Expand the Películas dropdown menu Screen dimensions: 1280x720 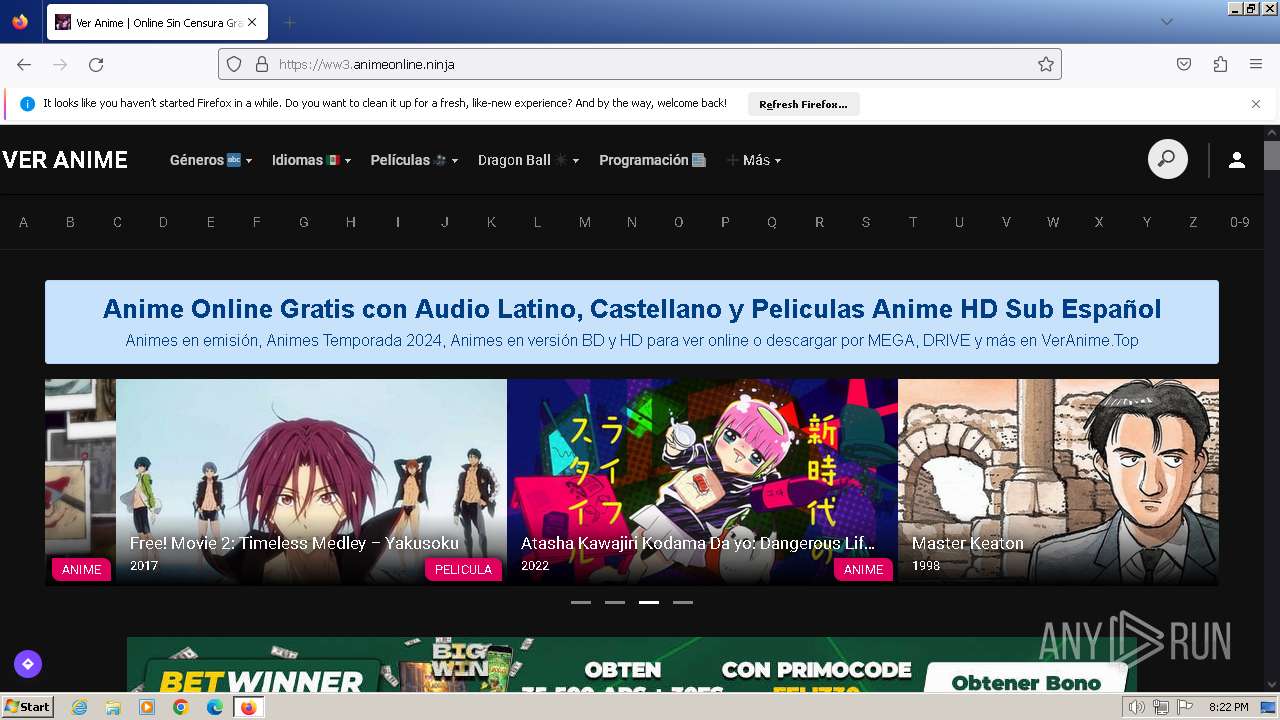pos(414,160)
